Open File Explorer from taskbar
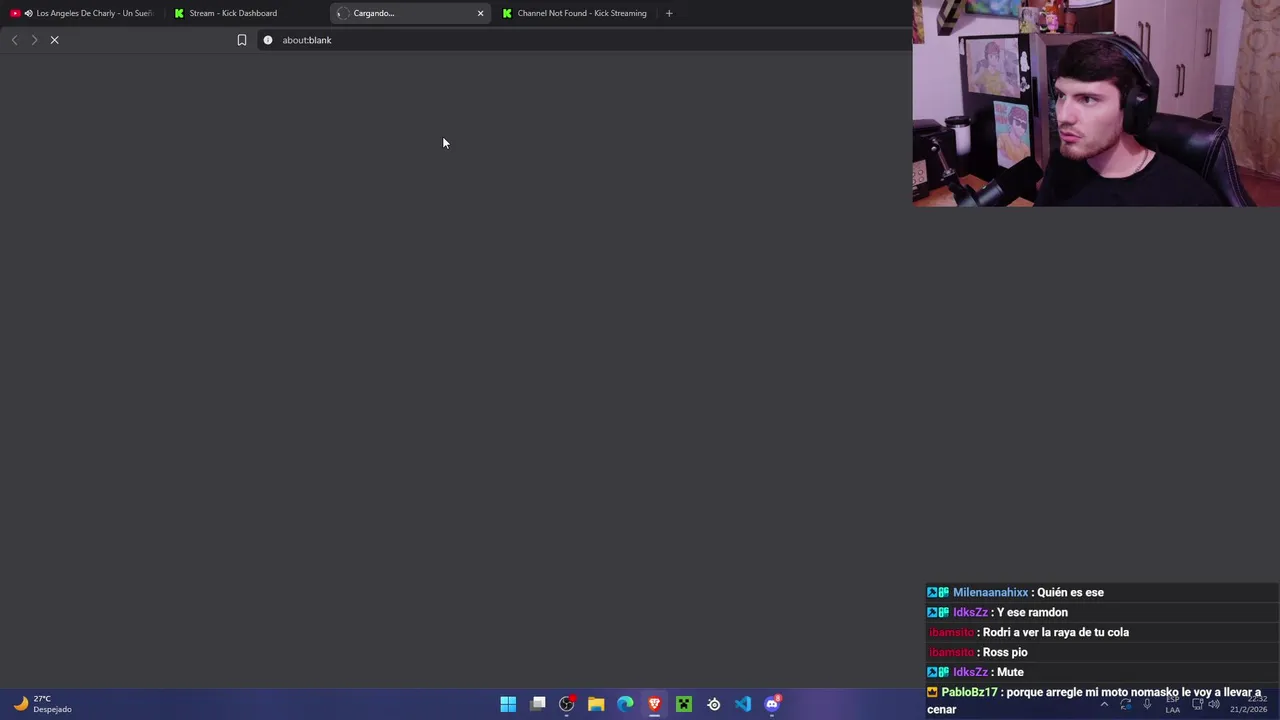This screenshot has width=1280, height=720. [x=596, y=704]
